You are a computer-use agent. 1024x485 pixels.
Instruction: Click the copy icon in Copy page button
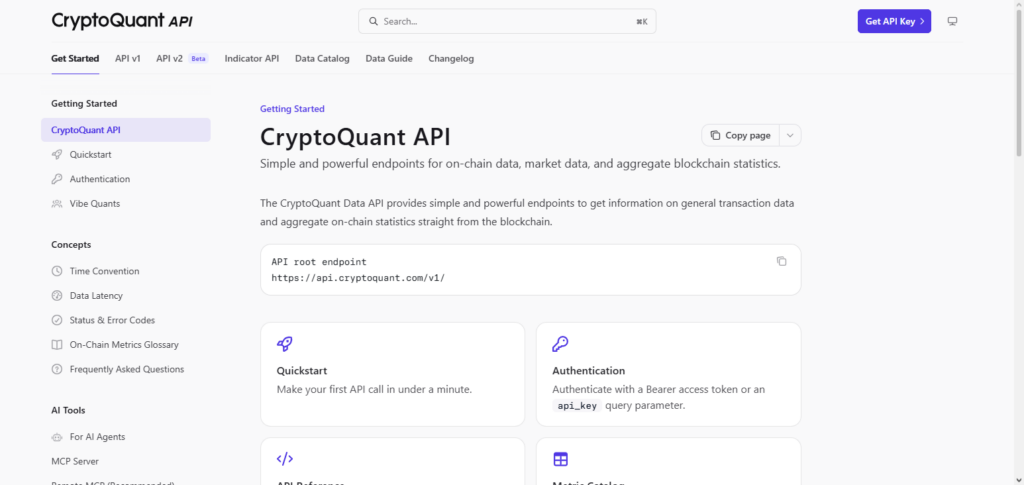(715, 135)
